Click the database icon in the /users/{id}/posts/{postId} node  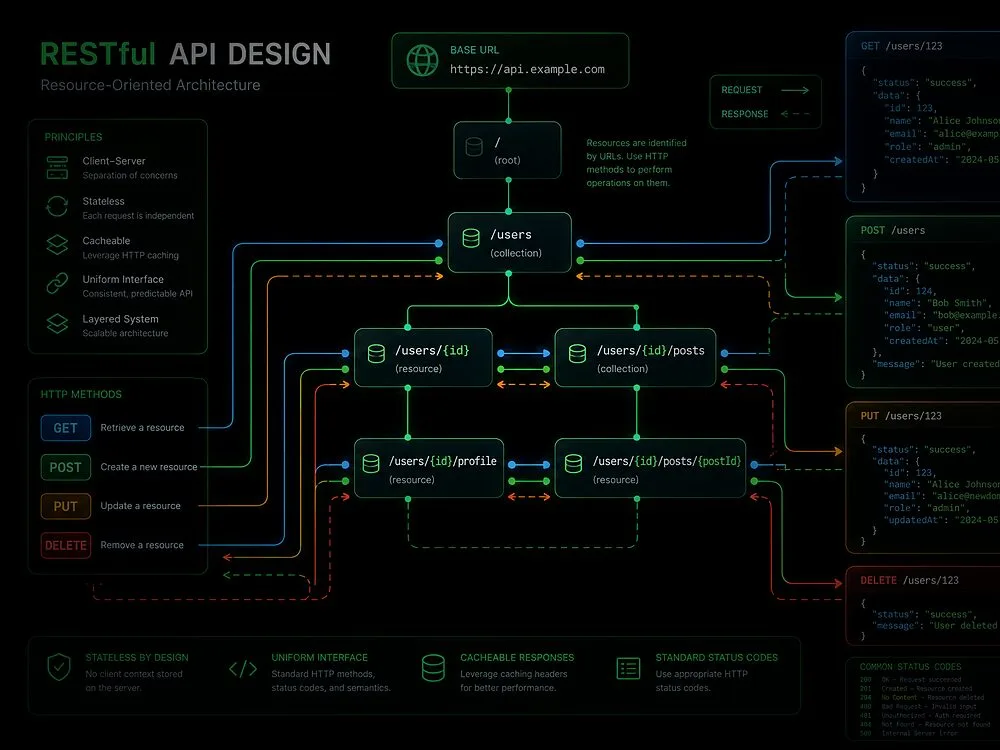[x=573, y=464]
